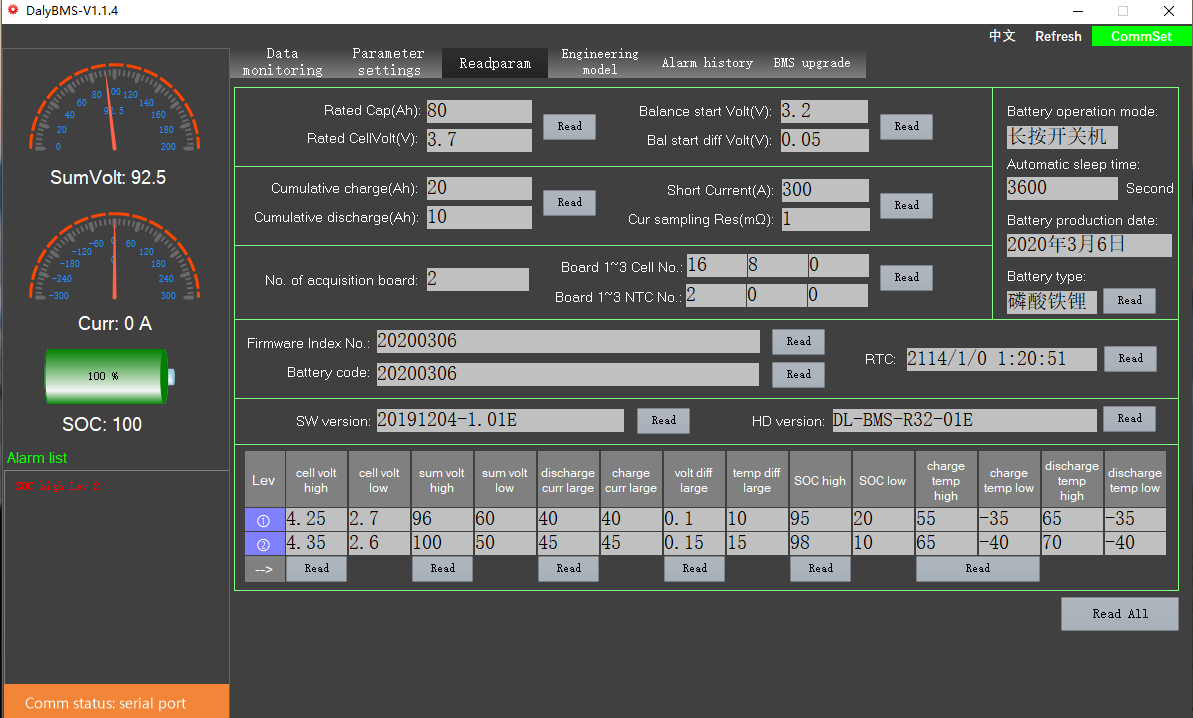Read acquisition board cell numbers
Screen dimensions: 1193x718
pyautogui.click(x=906, y=278)
